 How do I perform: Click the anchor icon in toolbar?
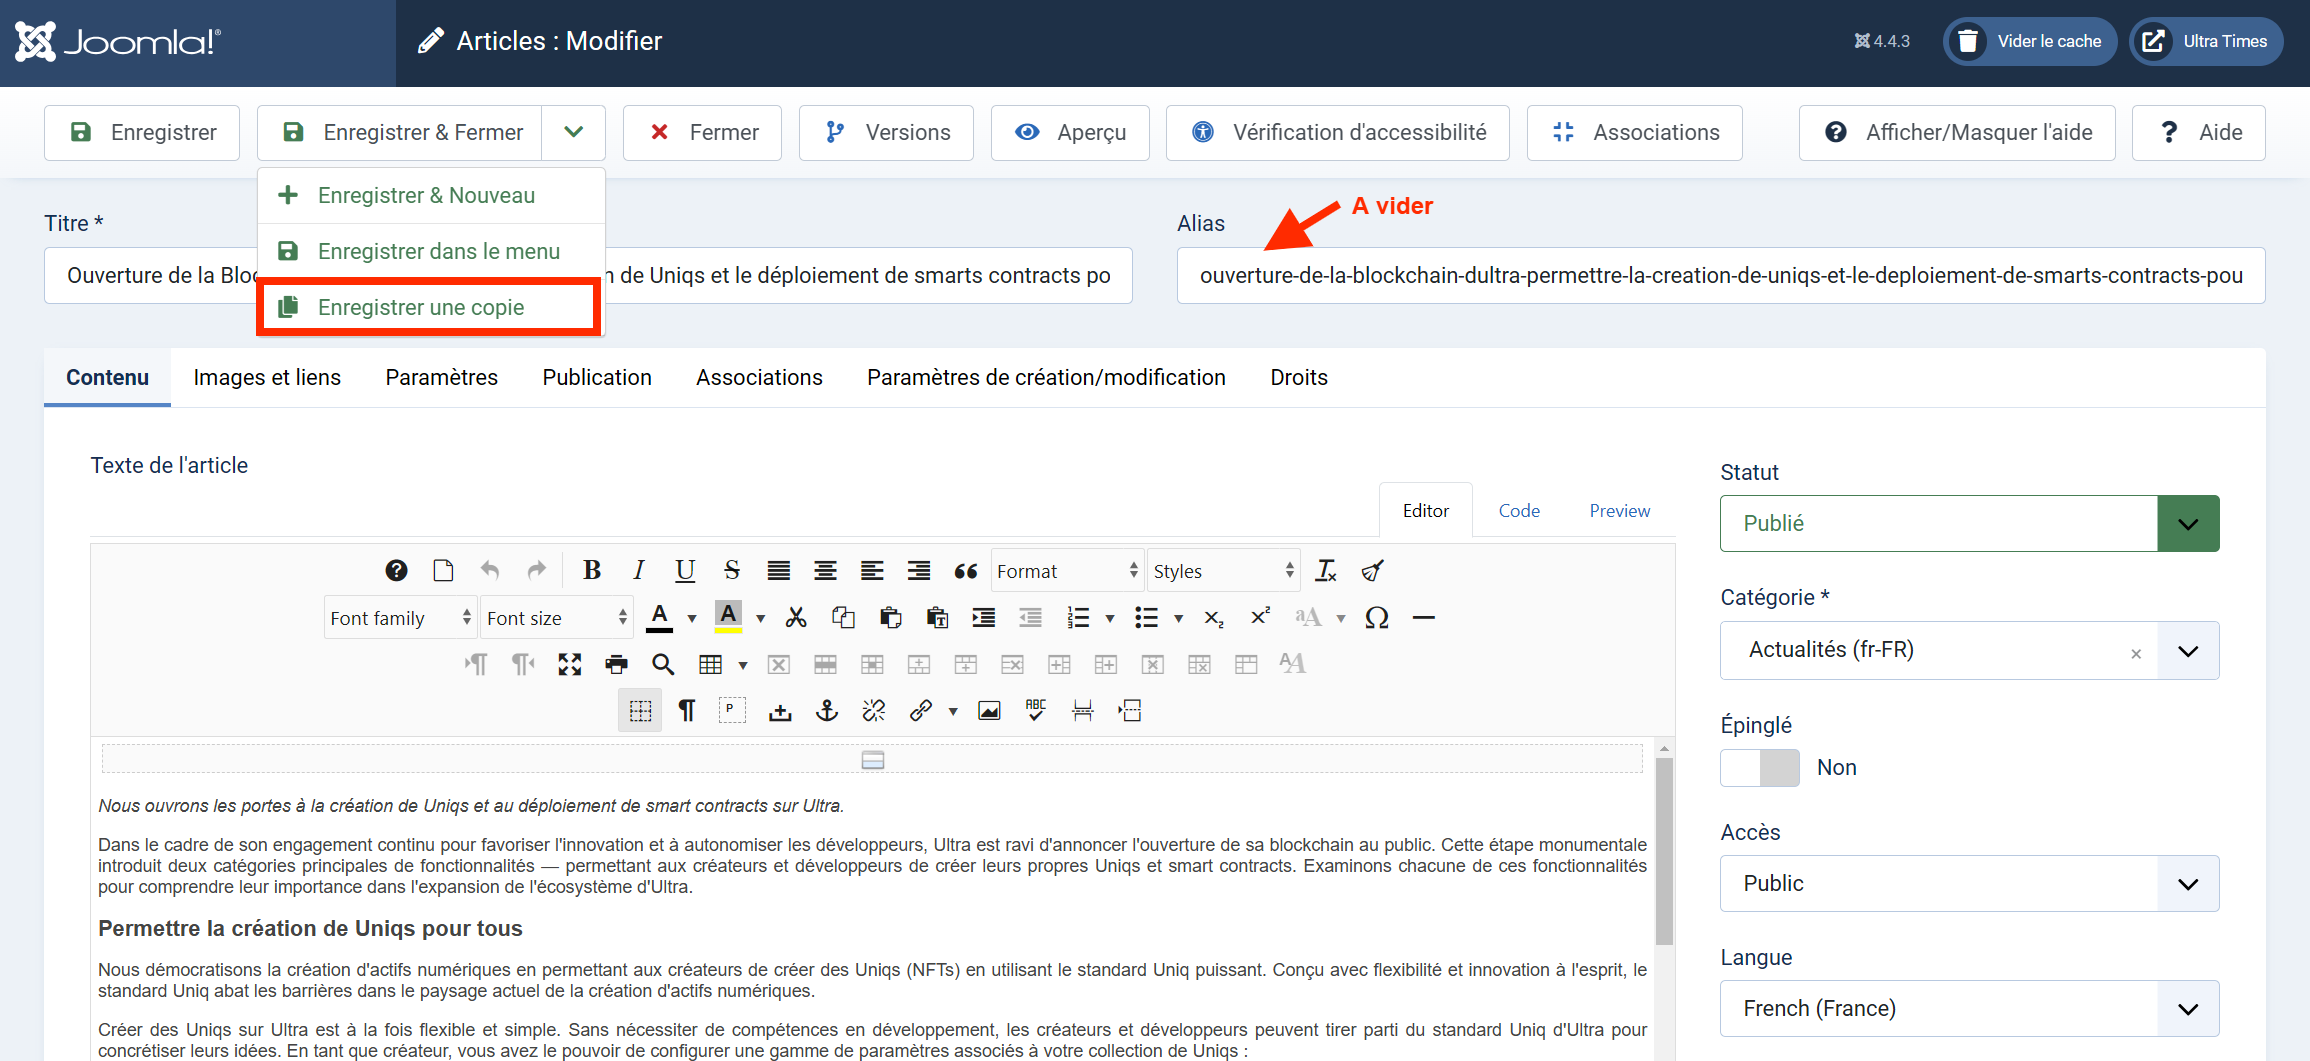tap(827, 711)
